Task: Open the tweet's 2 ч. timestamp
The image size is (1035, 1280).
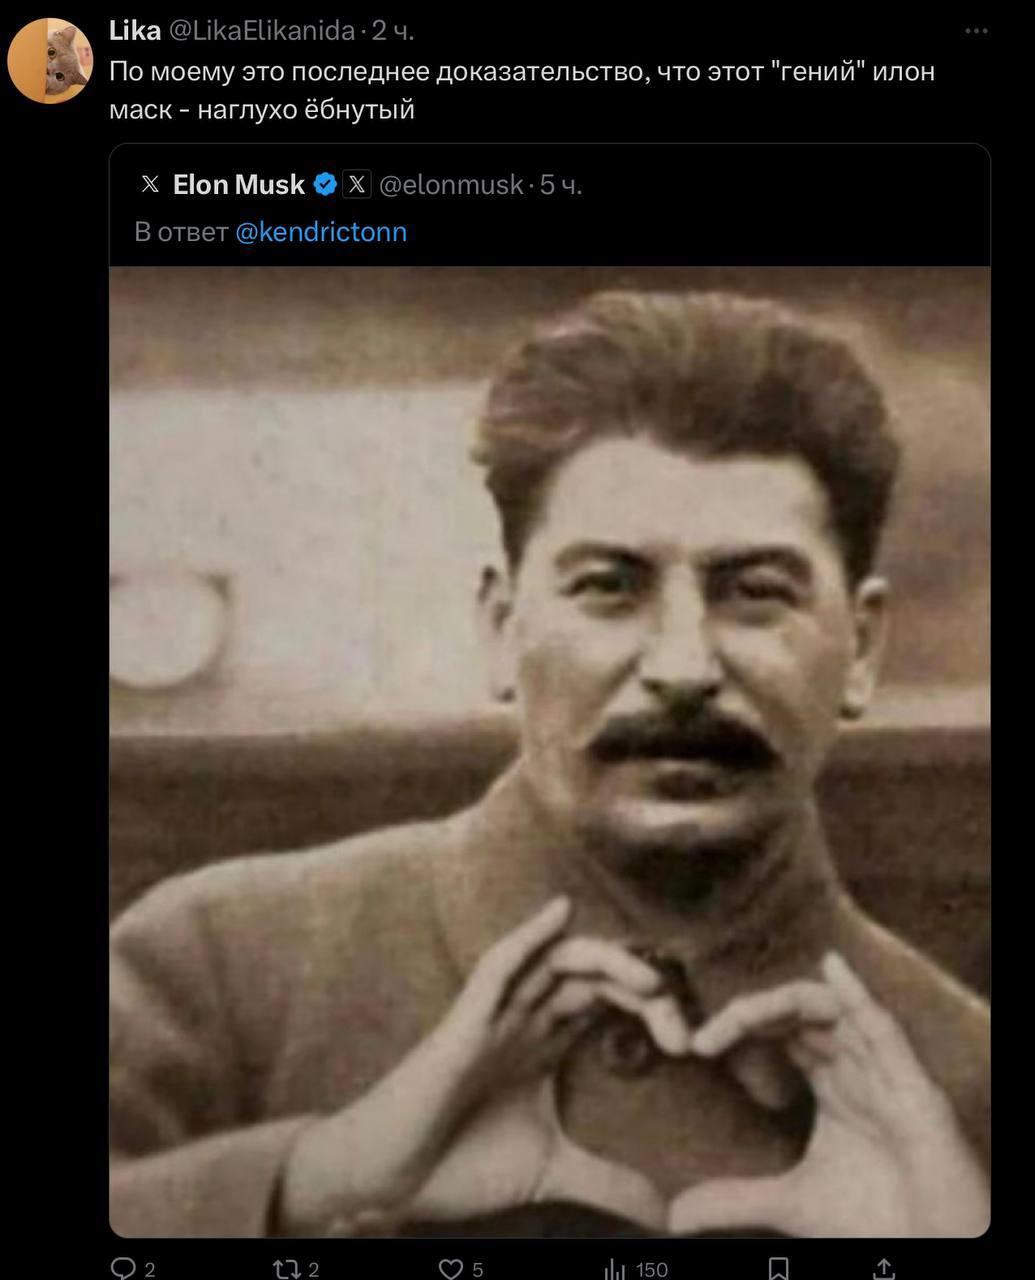Action: click(393, 31)
